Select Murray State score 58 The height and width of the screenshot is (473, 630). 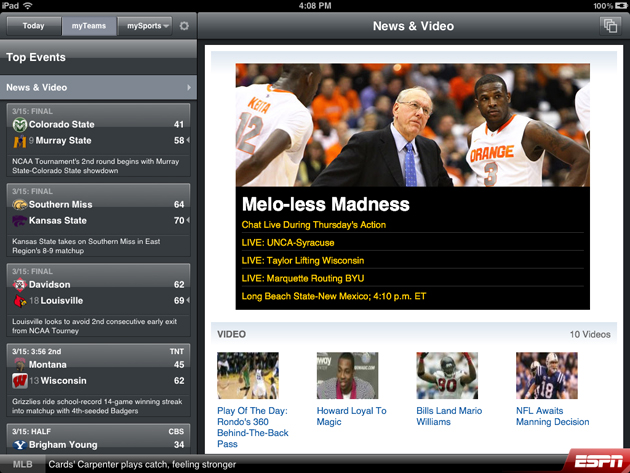pos(179,141)
